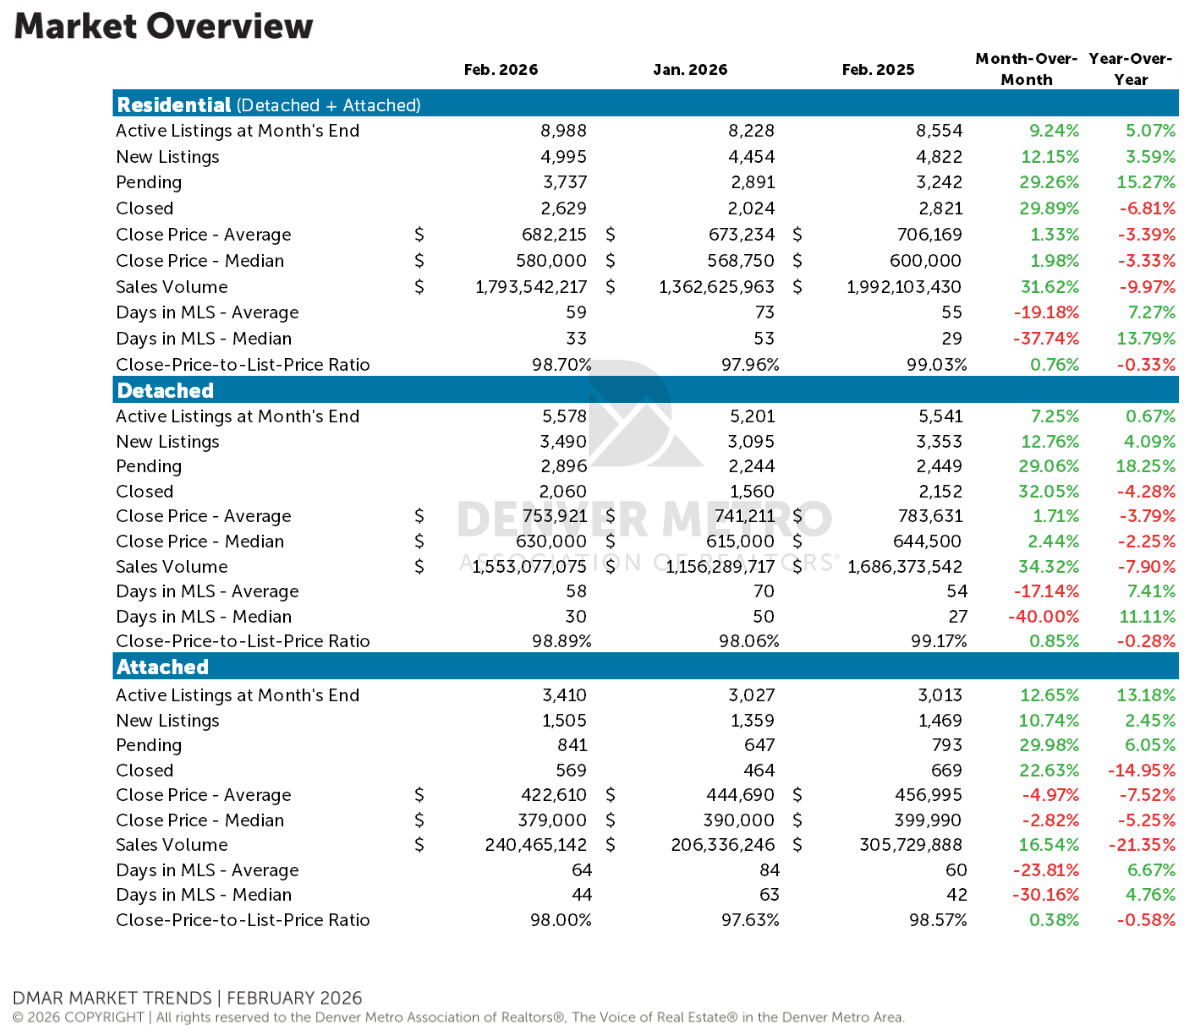Click Residential Pending year-over-year value 15.27%

(1146, 183)
